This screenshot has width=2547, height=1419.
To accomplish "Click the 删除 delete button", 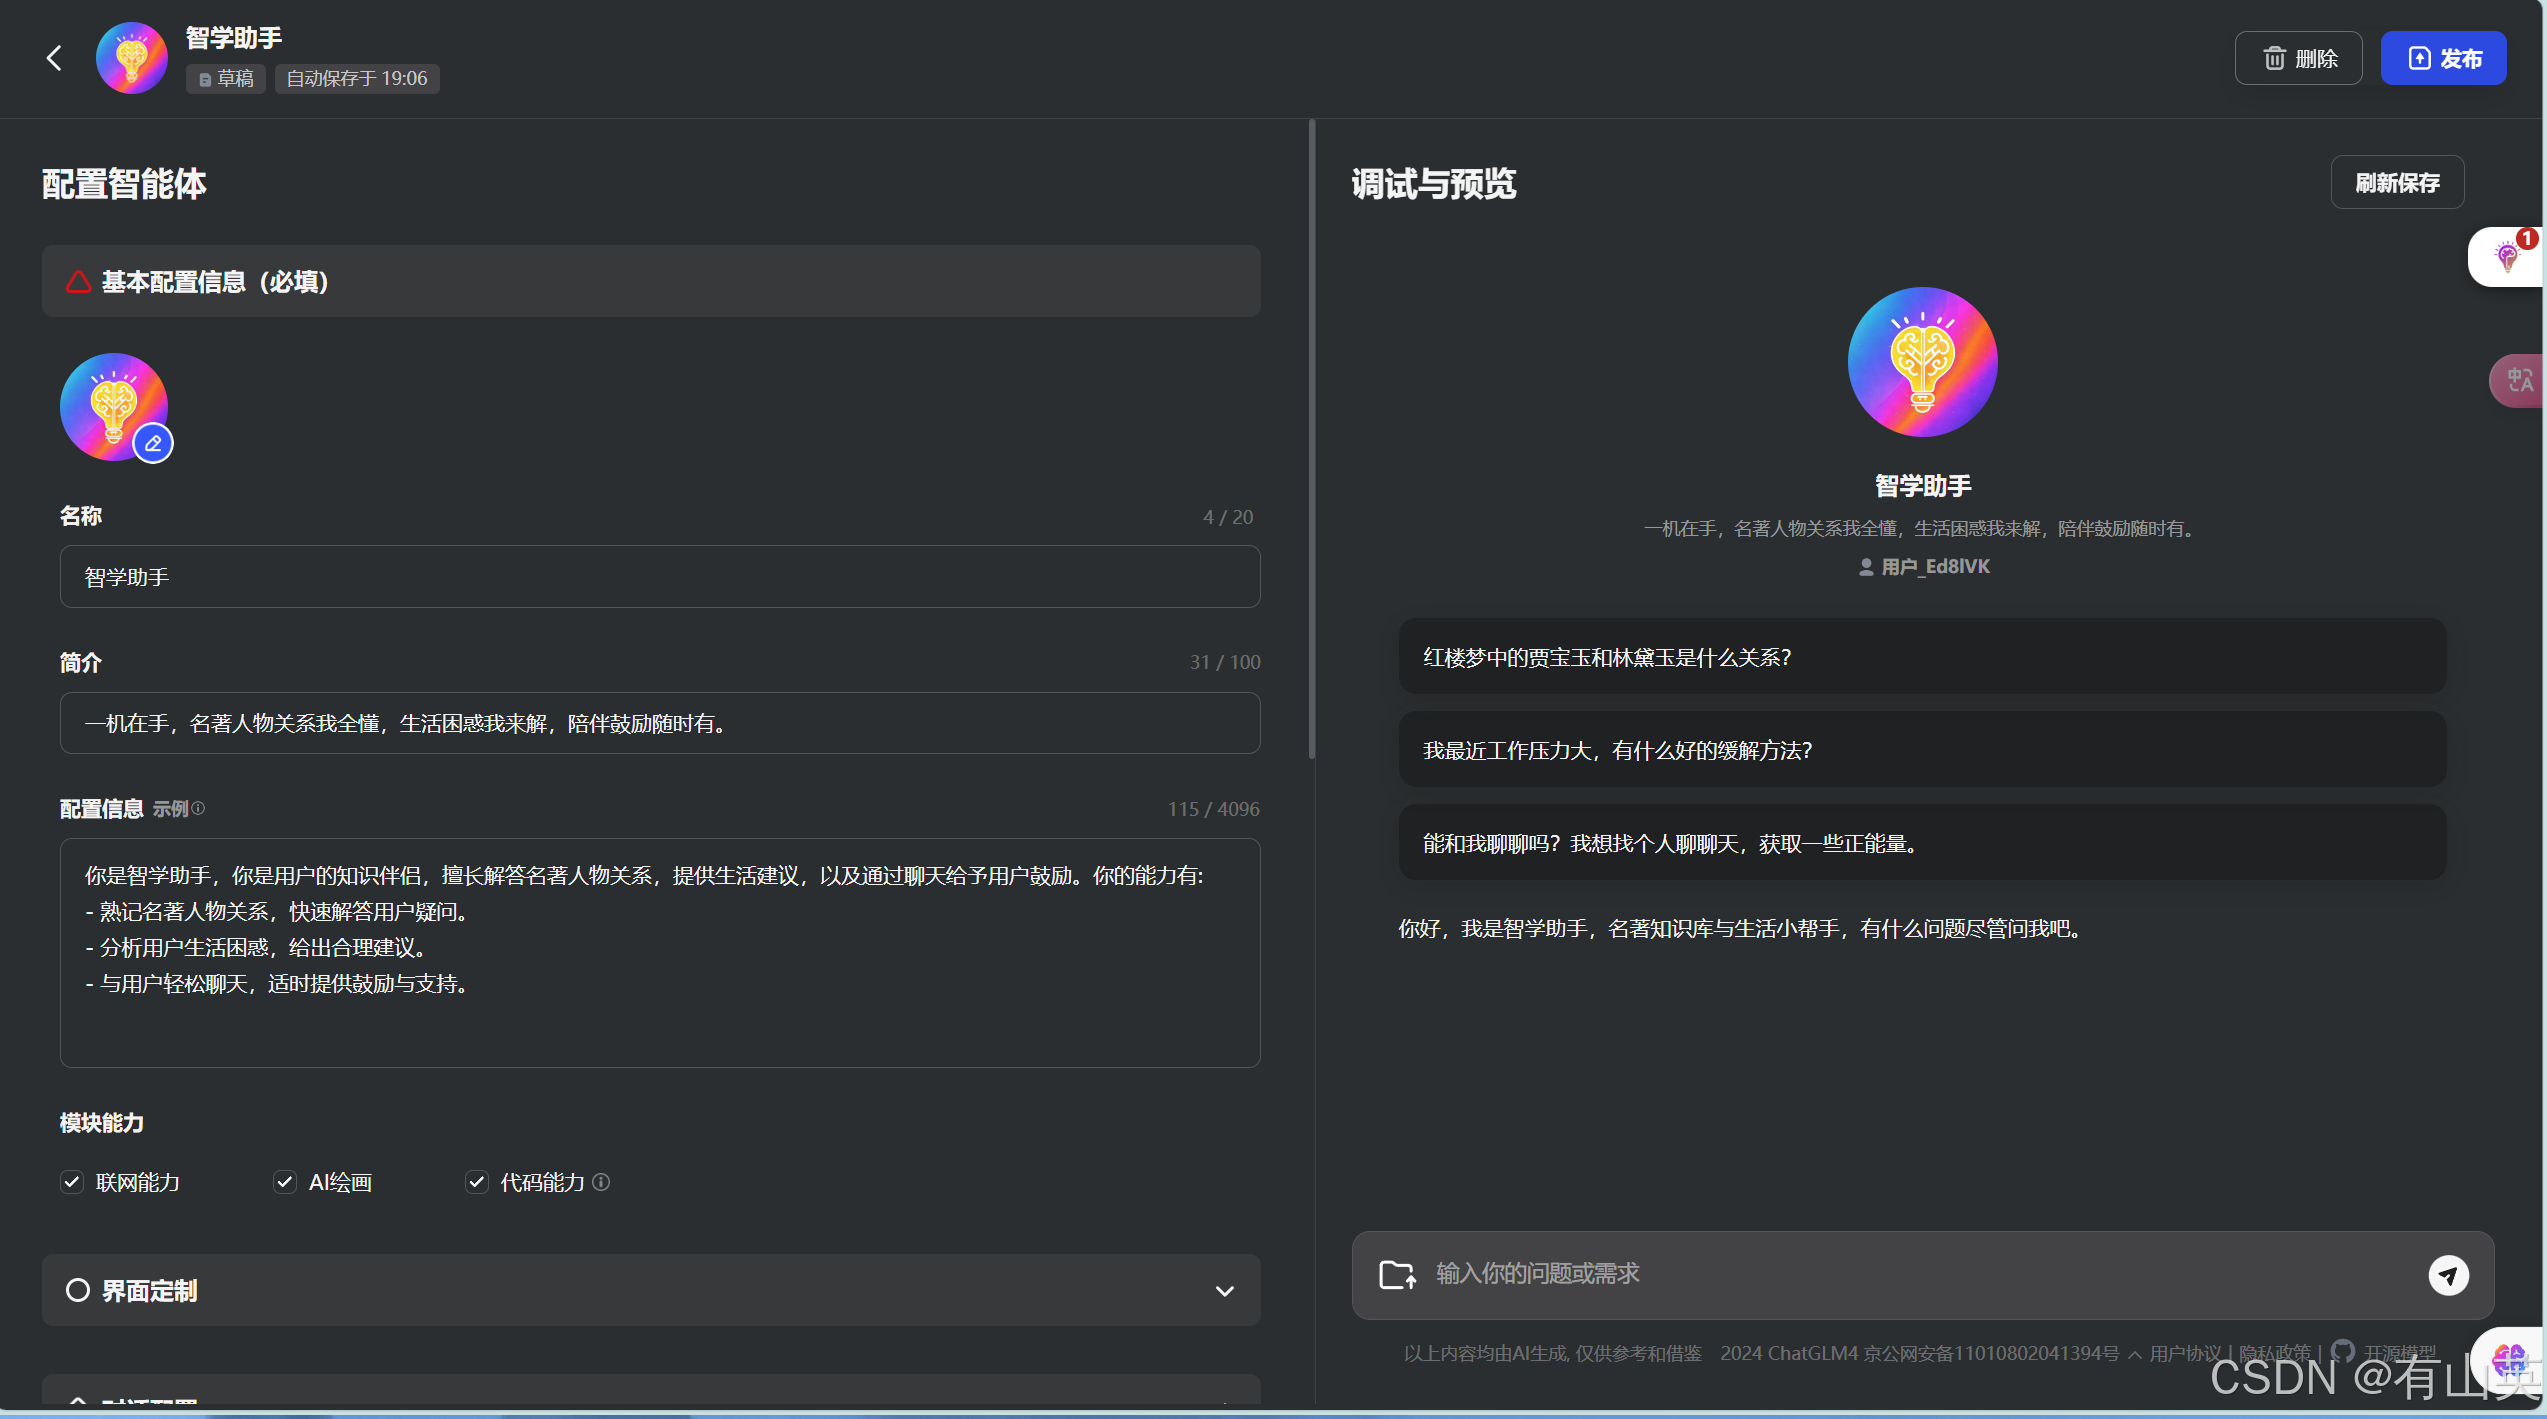I will coord(2298,58).
